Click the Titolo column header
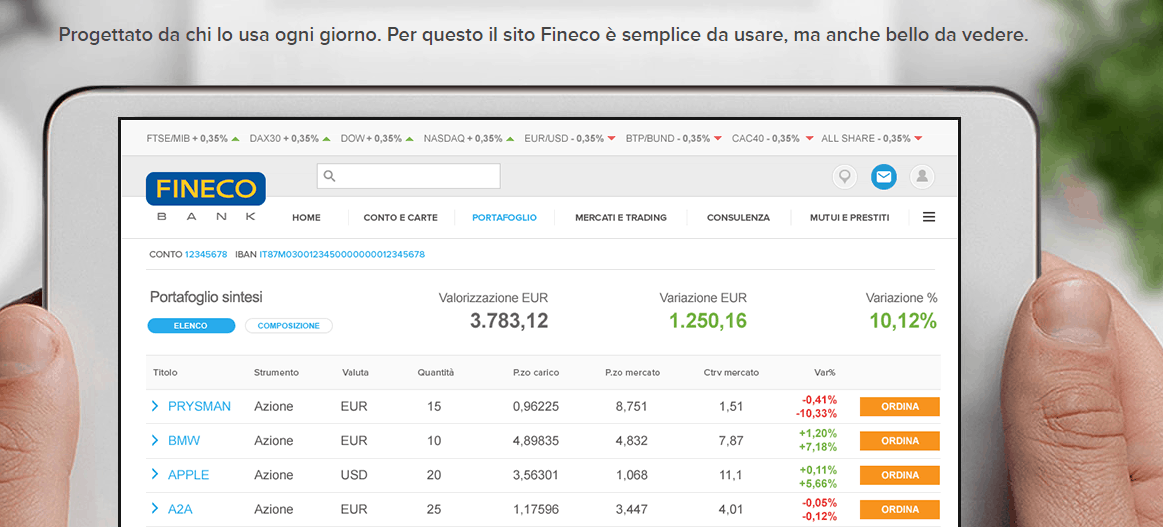Image resolution: width=1163 pixels, height=527 pixels. tap(165, 372)
